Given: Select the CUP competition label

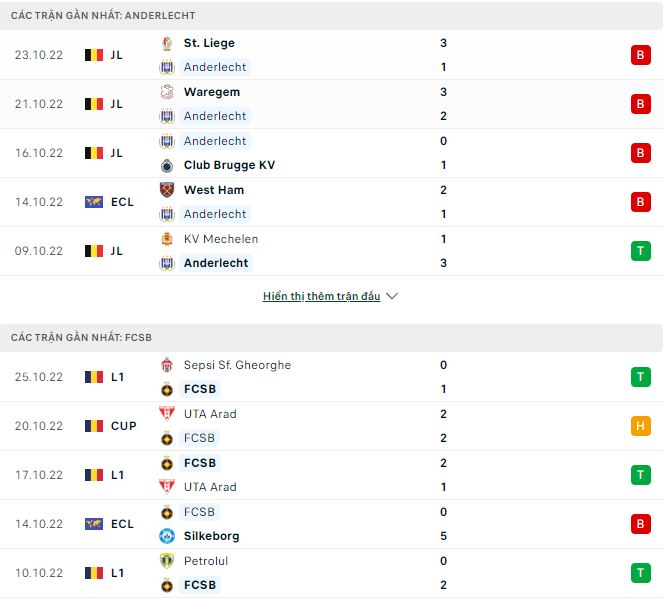Looking at the screenshot, I should tap(124, 426).
